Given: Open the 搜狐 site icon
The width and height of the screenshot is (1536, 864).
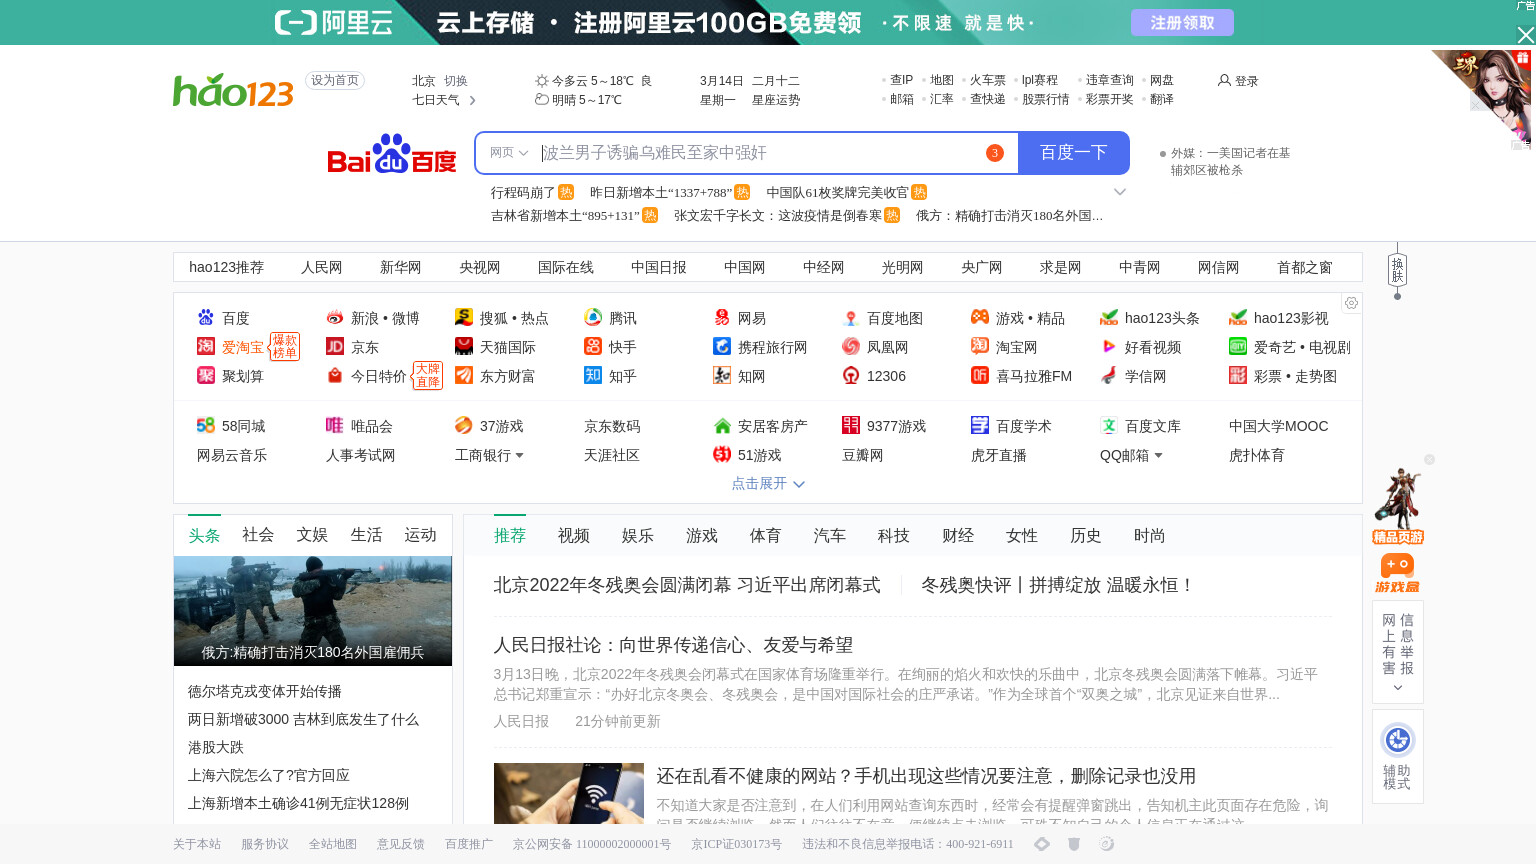Looking at the screenshot, I should [463, 317].
